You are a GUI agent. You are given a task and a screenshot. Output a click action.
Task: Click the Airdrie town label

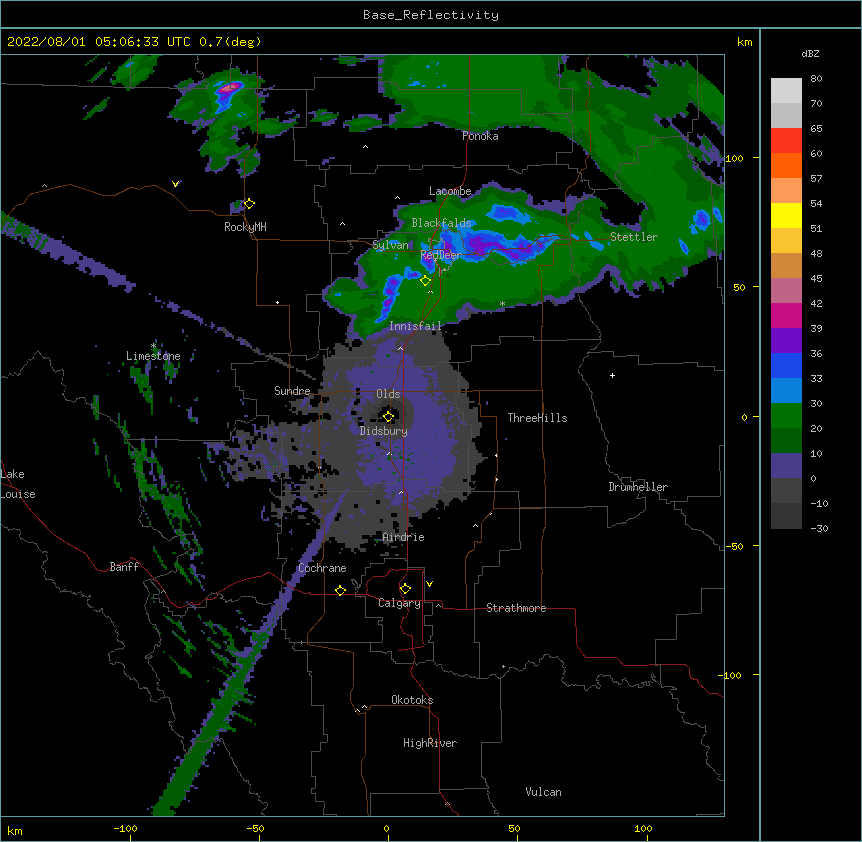point(403,537)
